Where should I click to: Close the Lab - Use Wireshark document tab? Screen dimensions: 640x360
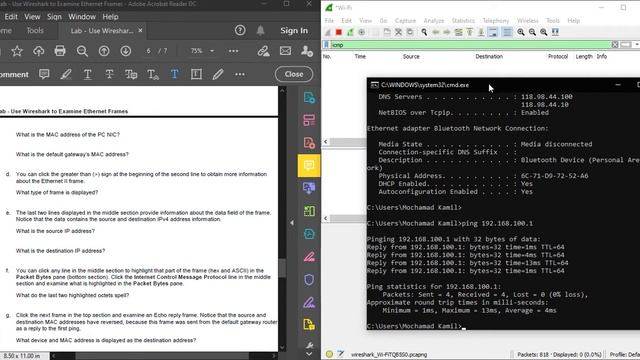140,31
